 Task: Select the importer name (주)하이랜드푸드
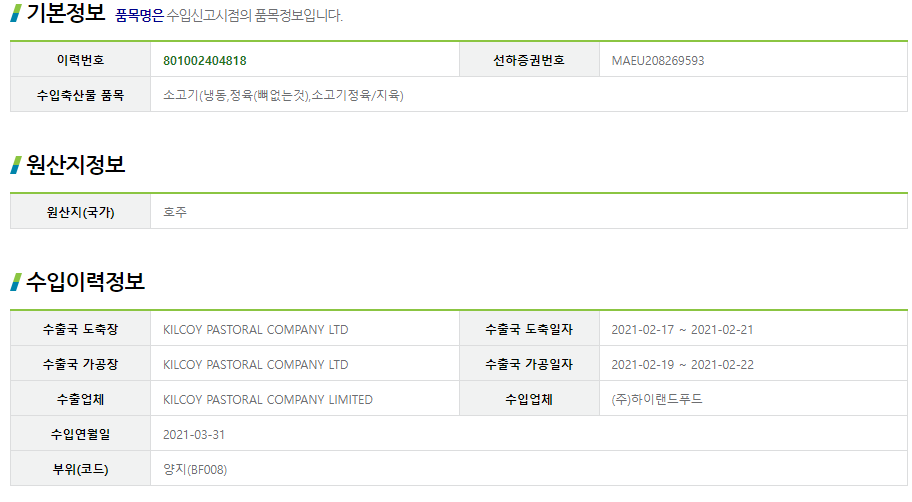coord(657,399)
